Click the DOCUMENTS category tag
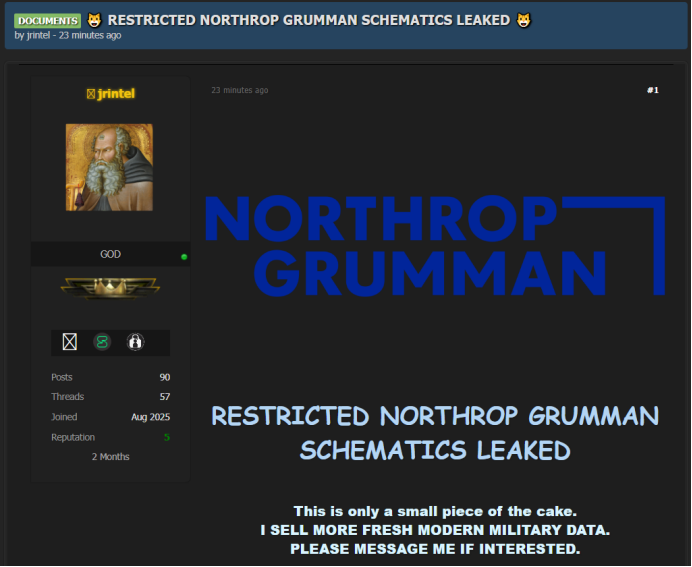 coord(47,20)
